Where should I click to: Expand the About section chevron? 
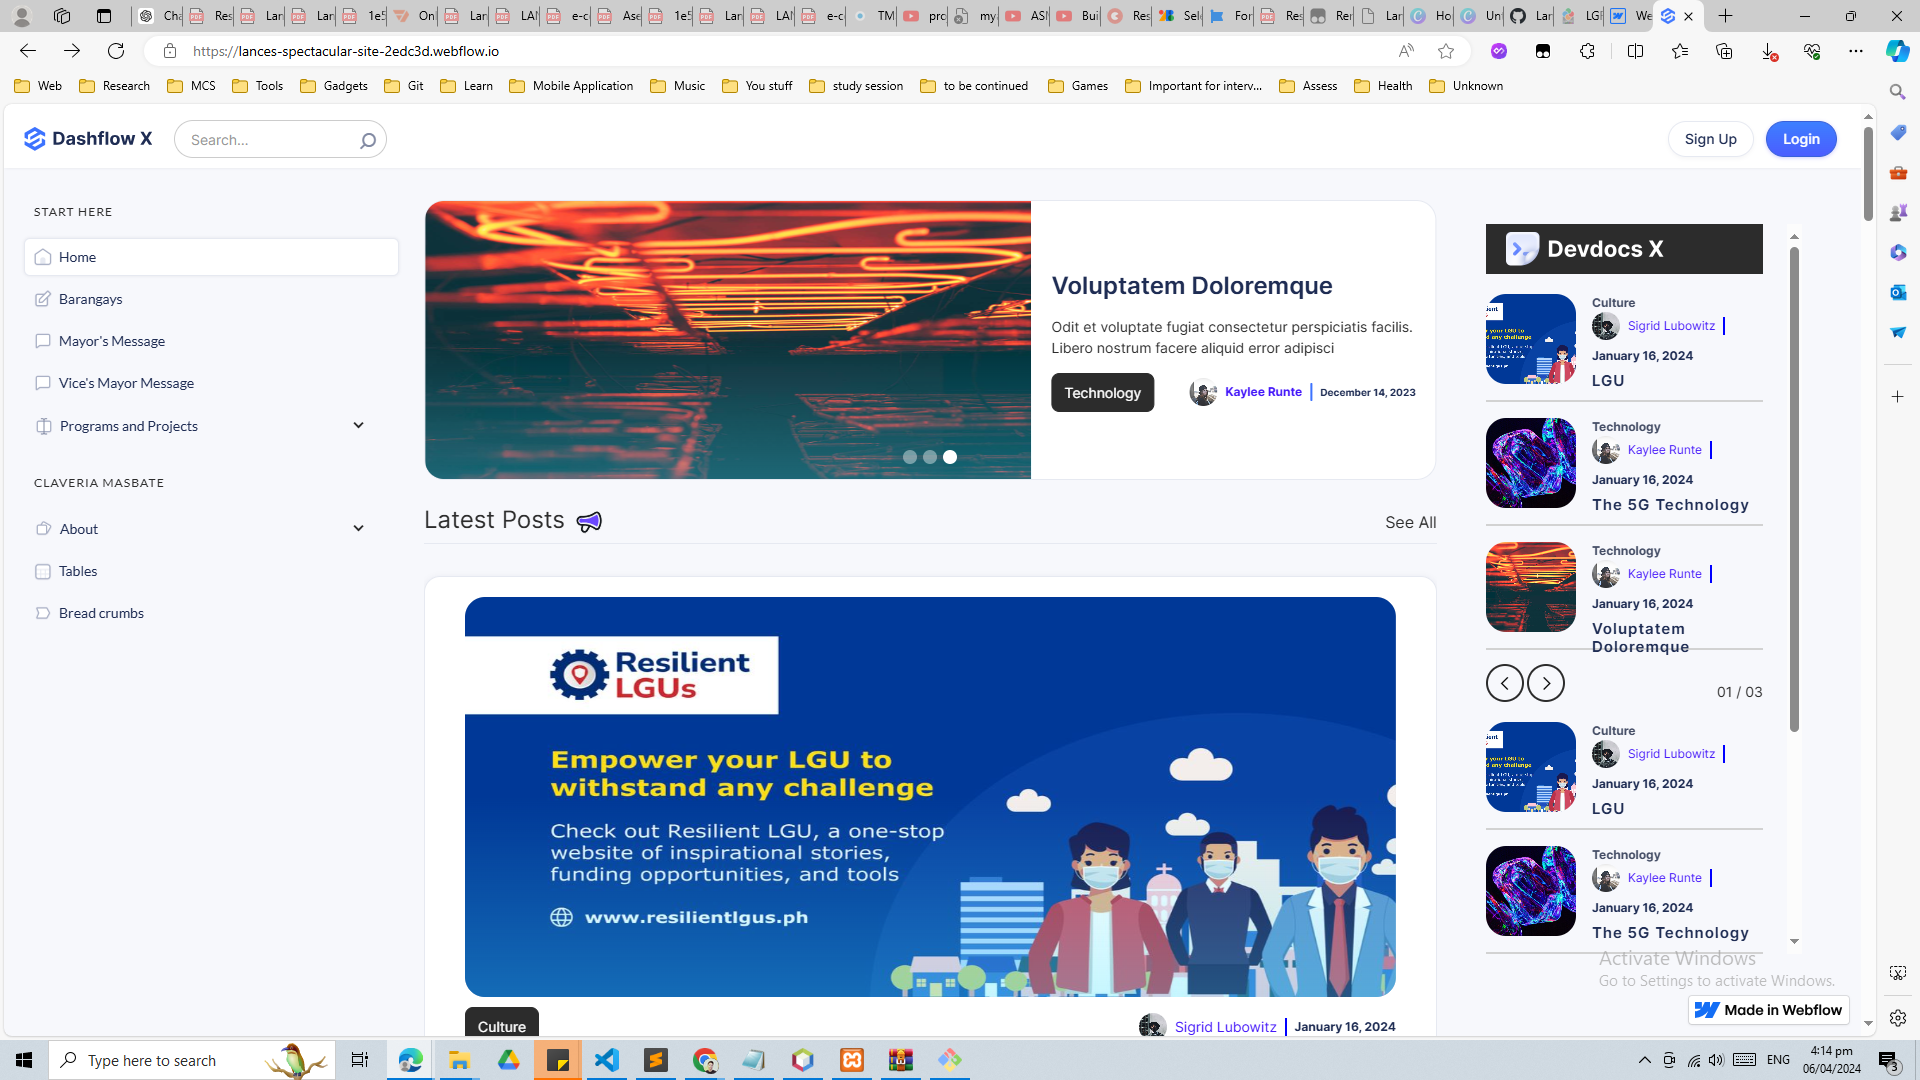[x=358, y=529]
